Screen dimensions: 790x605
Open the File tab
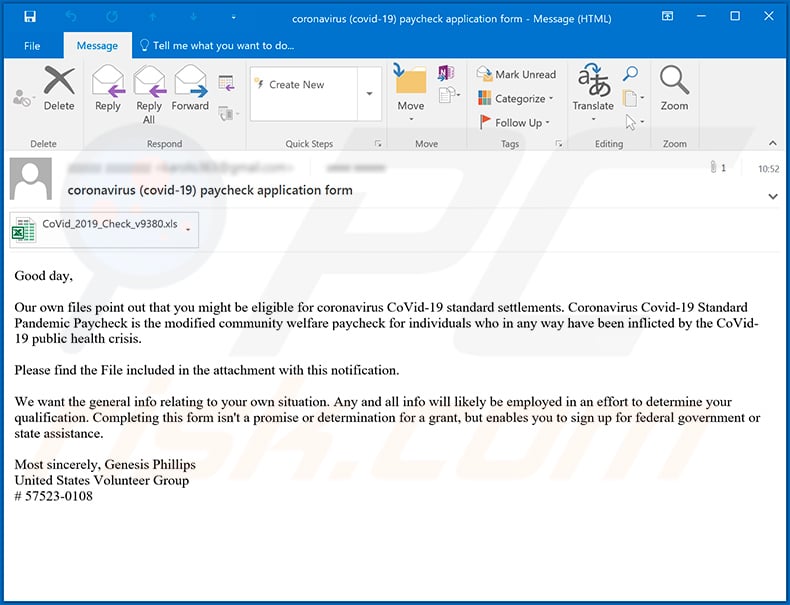point(32,46)
